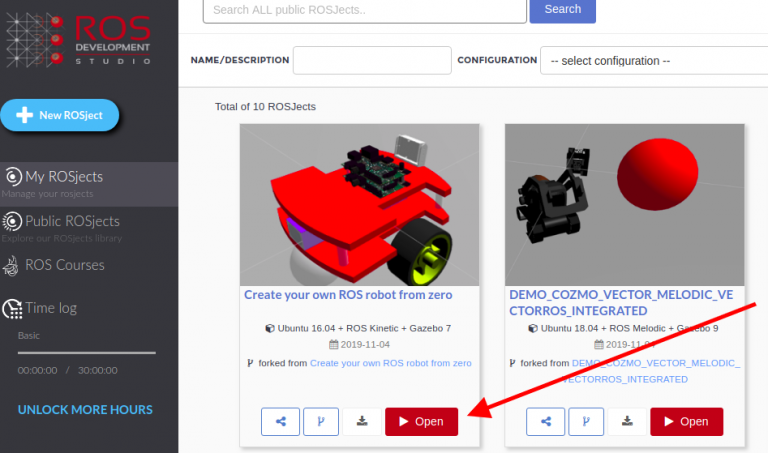768x453 pixels.
Task: Open the 'Create your own ROS robot' ROSject
Action: pyautogui.click(x=422, y=422)
